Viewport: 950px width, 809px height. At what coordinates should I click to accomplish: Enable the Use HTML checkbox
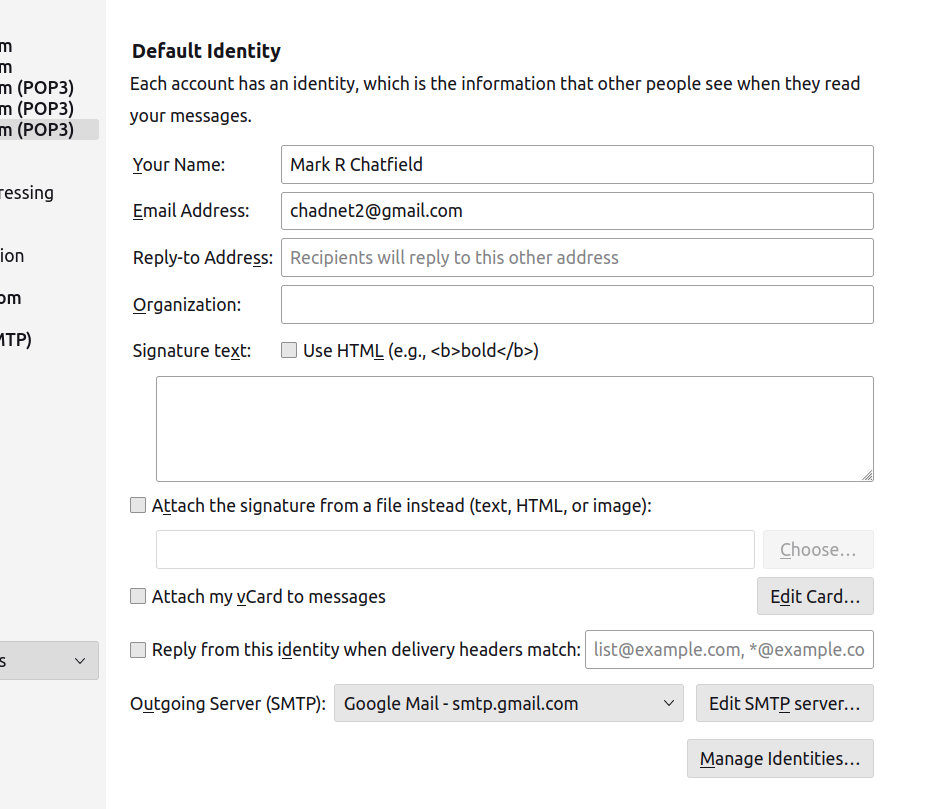[x=289, y=351]
